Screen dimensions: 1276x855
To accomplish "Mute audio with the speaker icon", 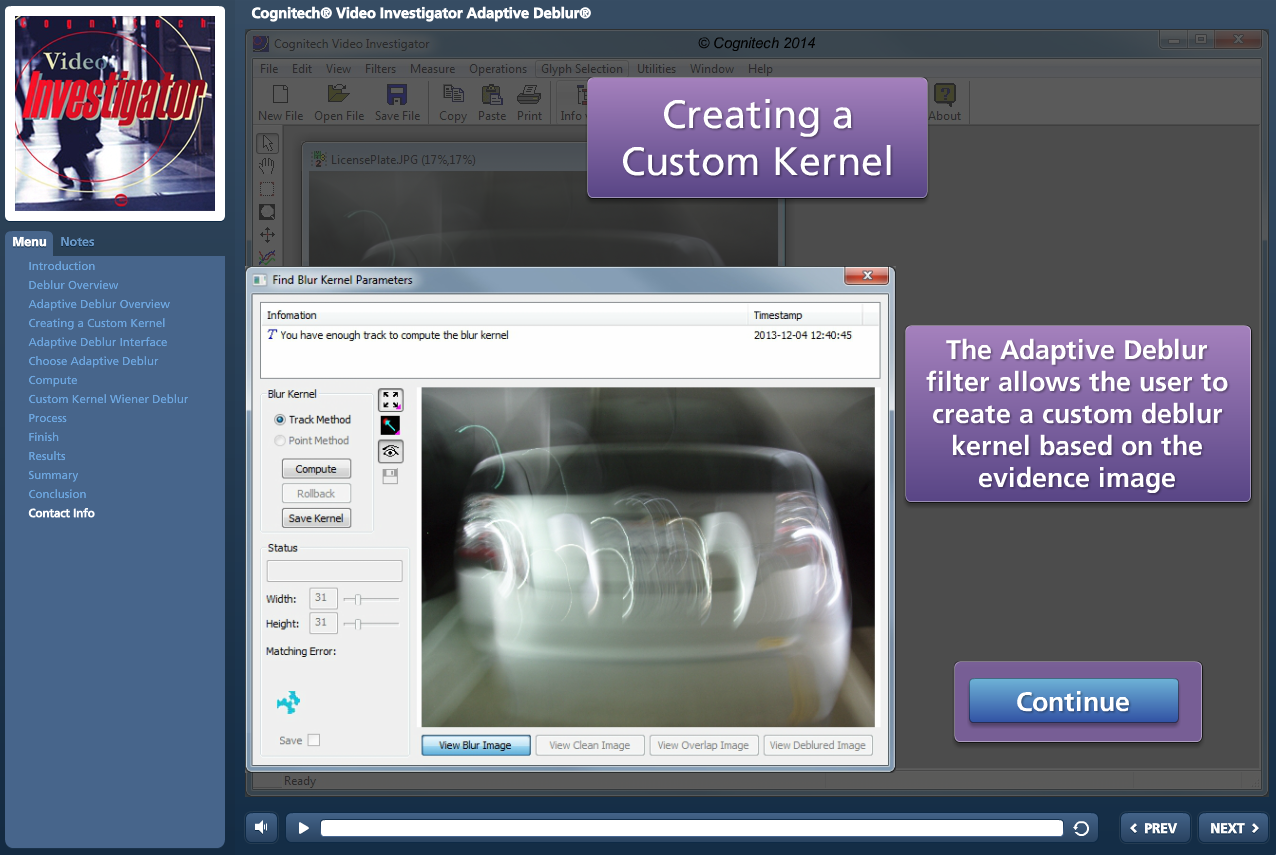I will pyautogui.click(x=261, y=827).
